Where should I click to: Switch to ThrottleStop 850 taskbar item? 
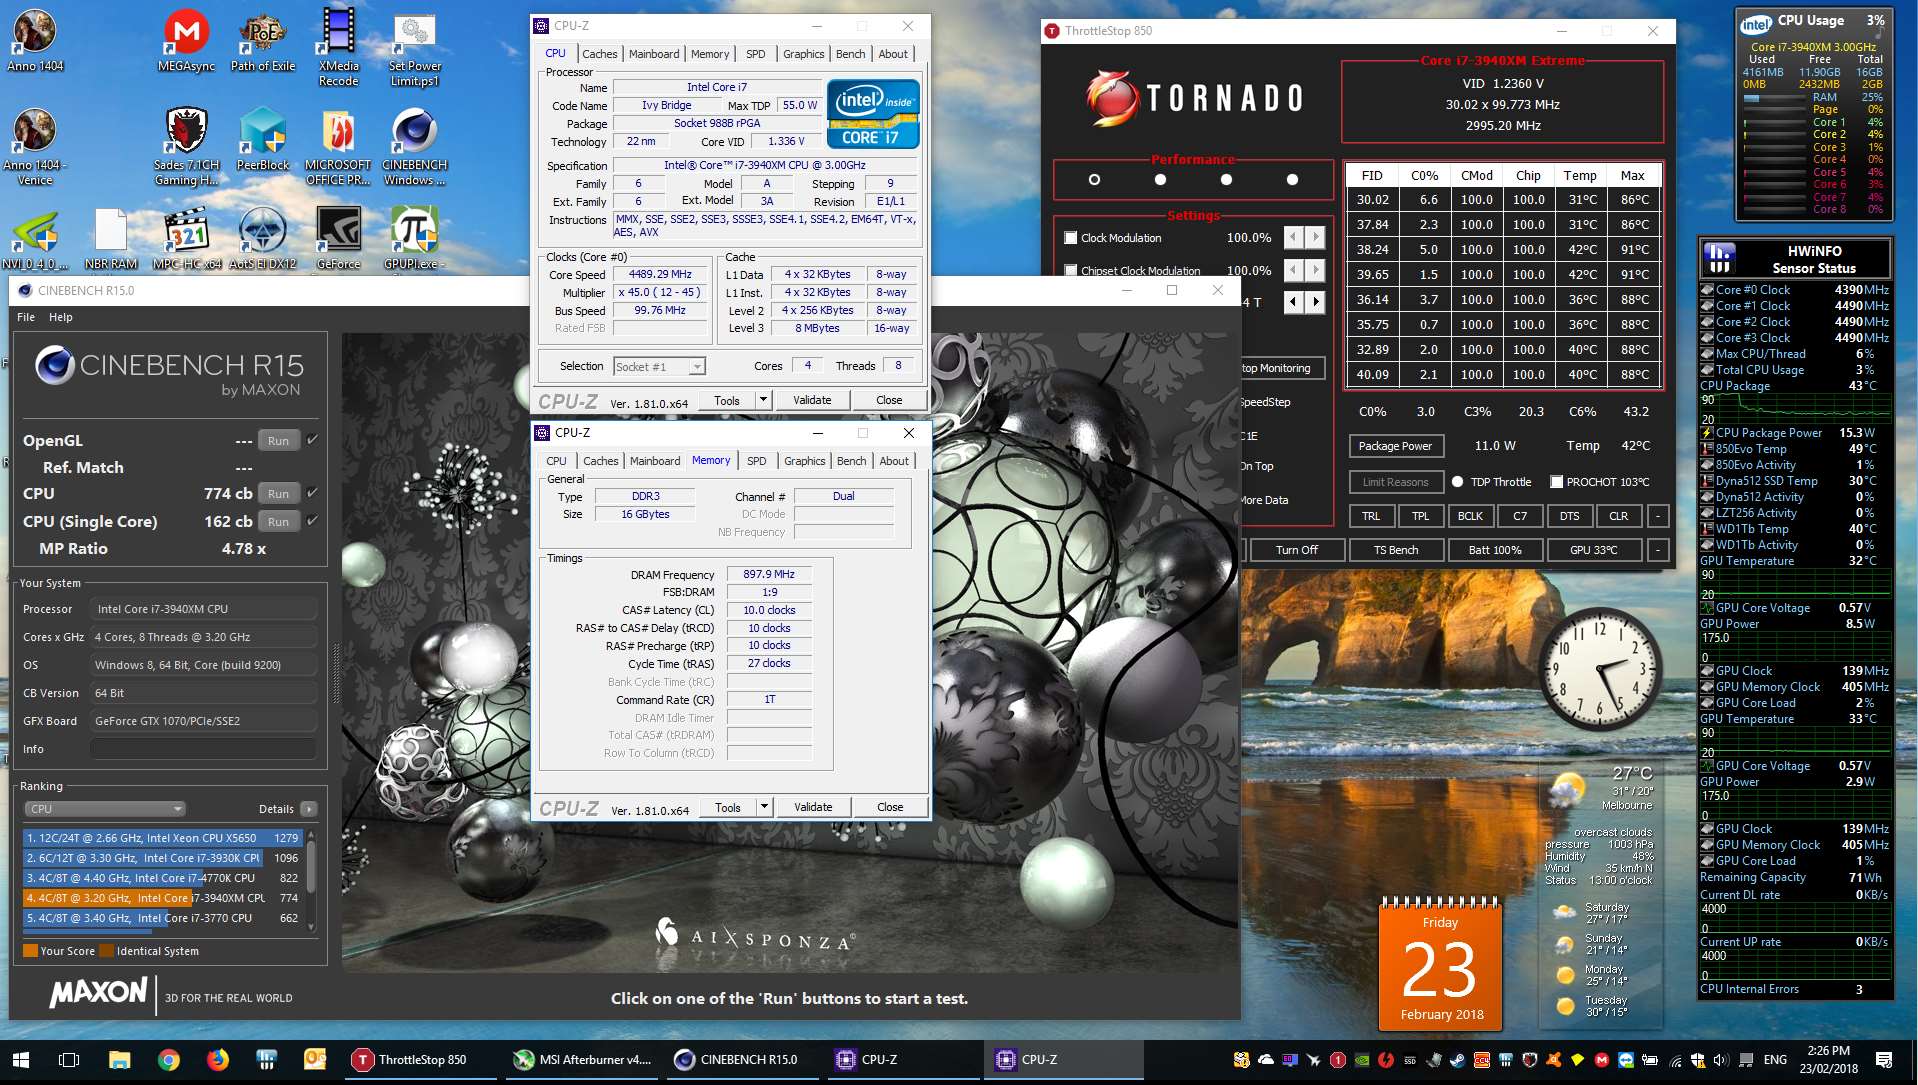coord(421,1060)
